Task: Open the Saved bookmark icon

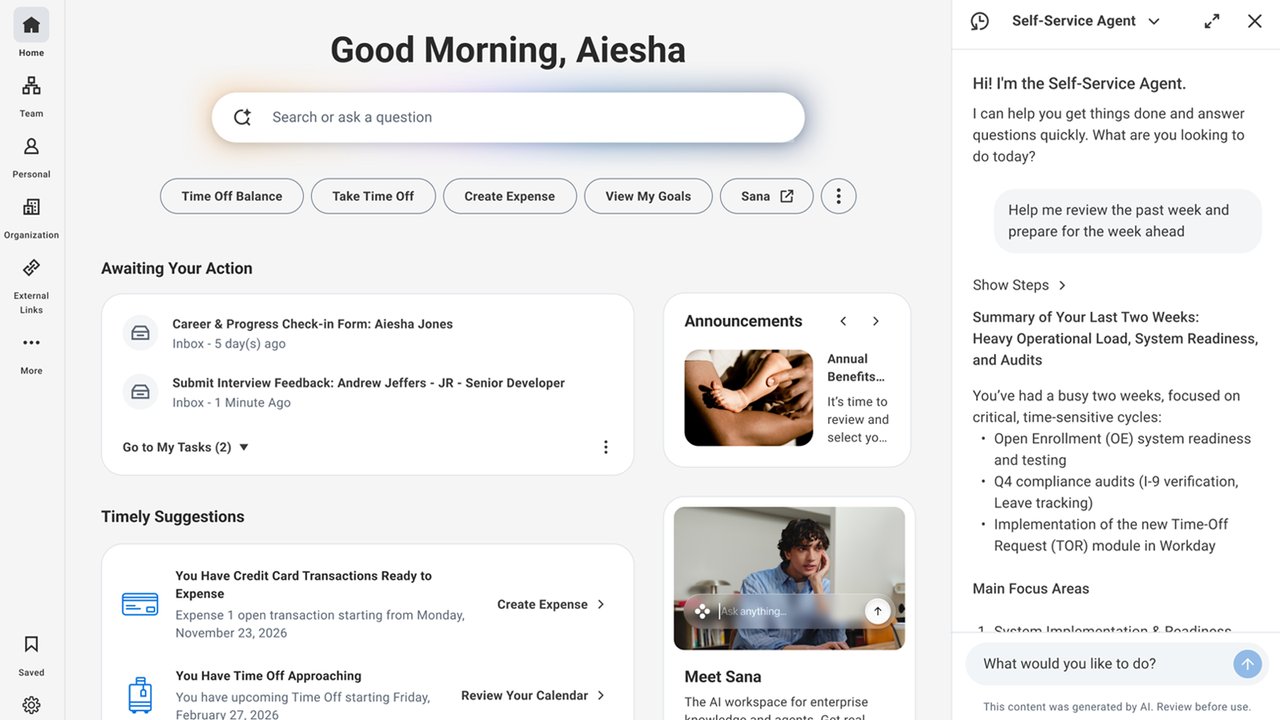Action: pyautogui.click(x=31, y=644)
